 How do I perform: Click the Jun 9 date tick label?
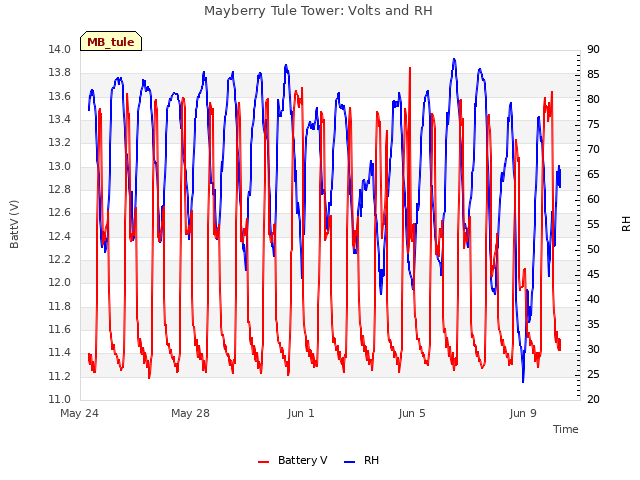(x=523, y=413)
